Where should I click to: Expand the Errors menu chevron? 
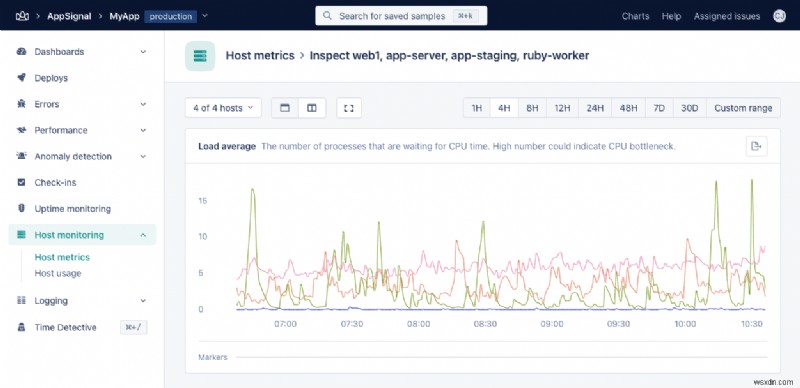[x=143, y=104]
